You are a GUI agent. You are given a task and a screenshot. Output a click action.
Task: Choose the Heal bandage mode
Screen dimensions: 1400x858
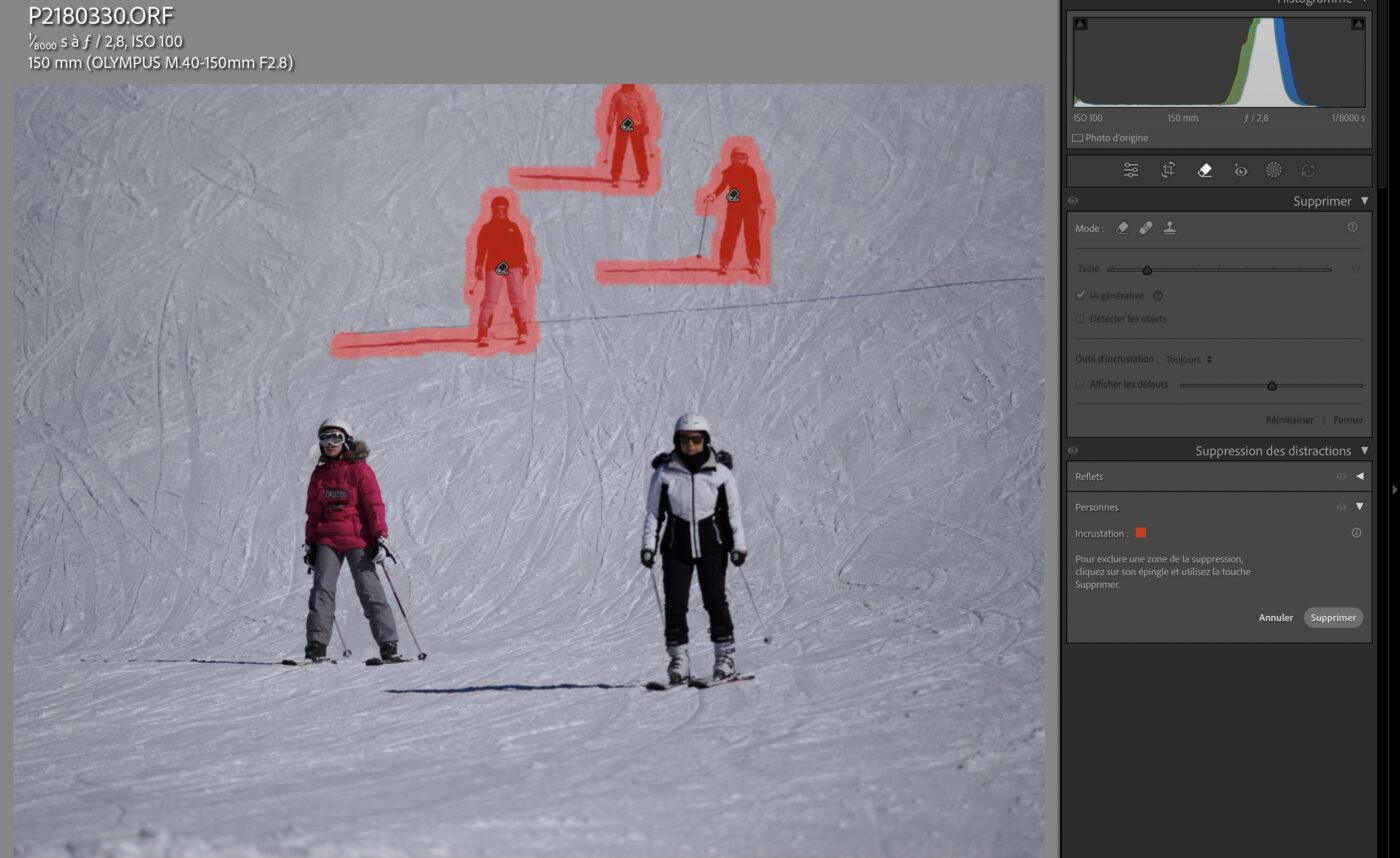click(1146, 228)
